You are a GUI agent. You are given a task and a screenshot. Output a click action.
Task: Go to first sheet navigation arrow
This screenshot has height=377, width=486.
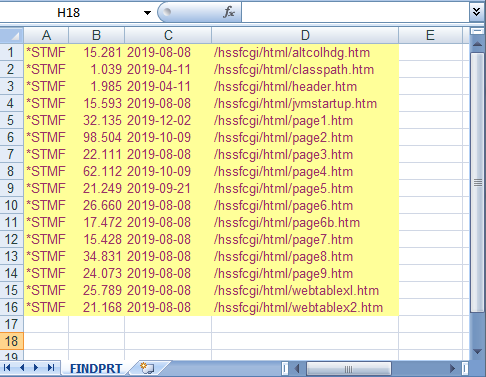coord(7,368)
